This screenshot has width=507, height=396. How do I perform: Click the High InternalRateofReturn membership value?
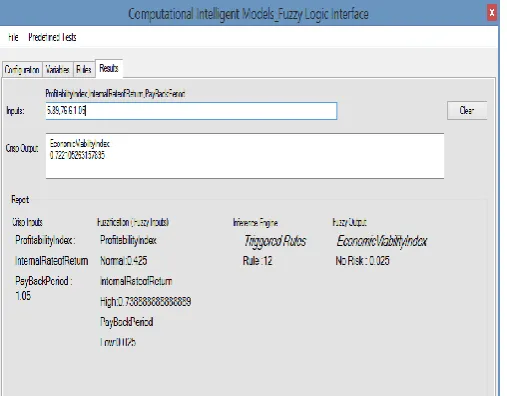pos(146,302)
